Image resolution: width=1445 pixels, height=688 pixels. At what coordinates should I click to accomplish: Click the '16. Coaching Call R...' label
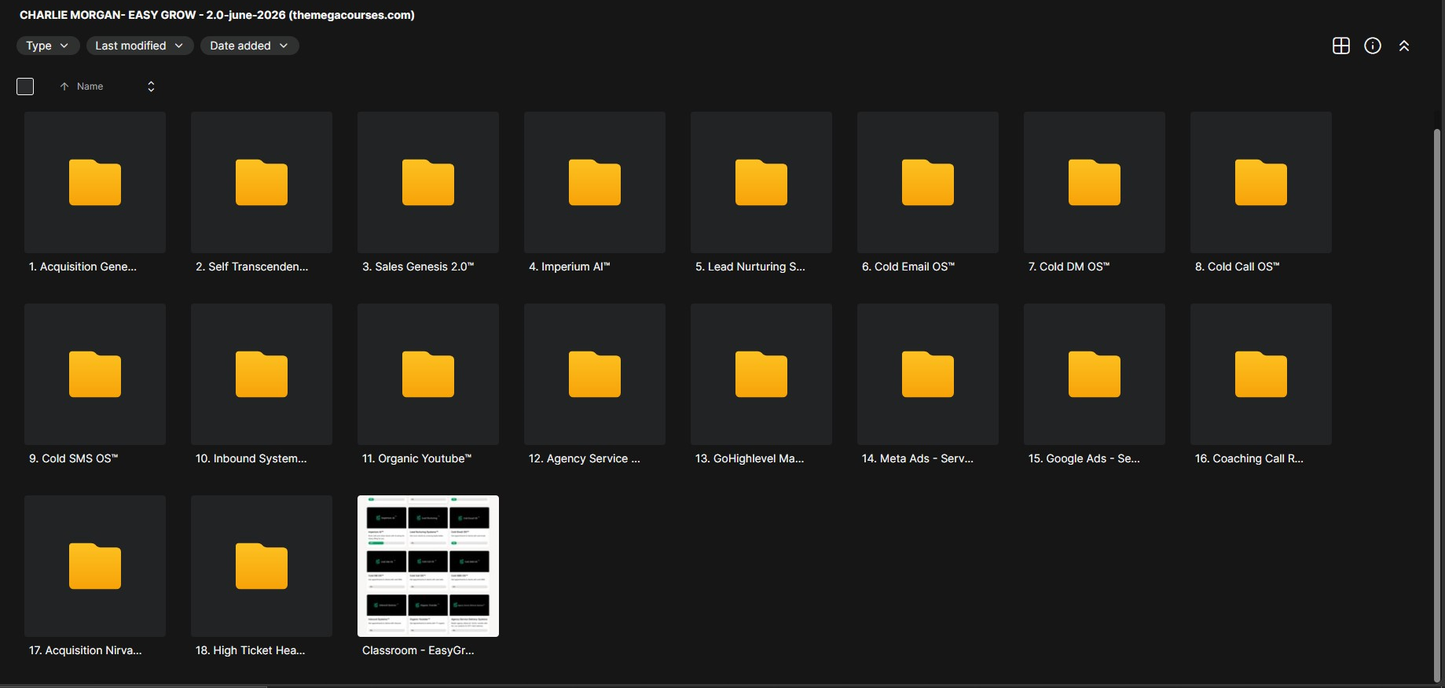pyautogui.click(x=1249, y=459)
